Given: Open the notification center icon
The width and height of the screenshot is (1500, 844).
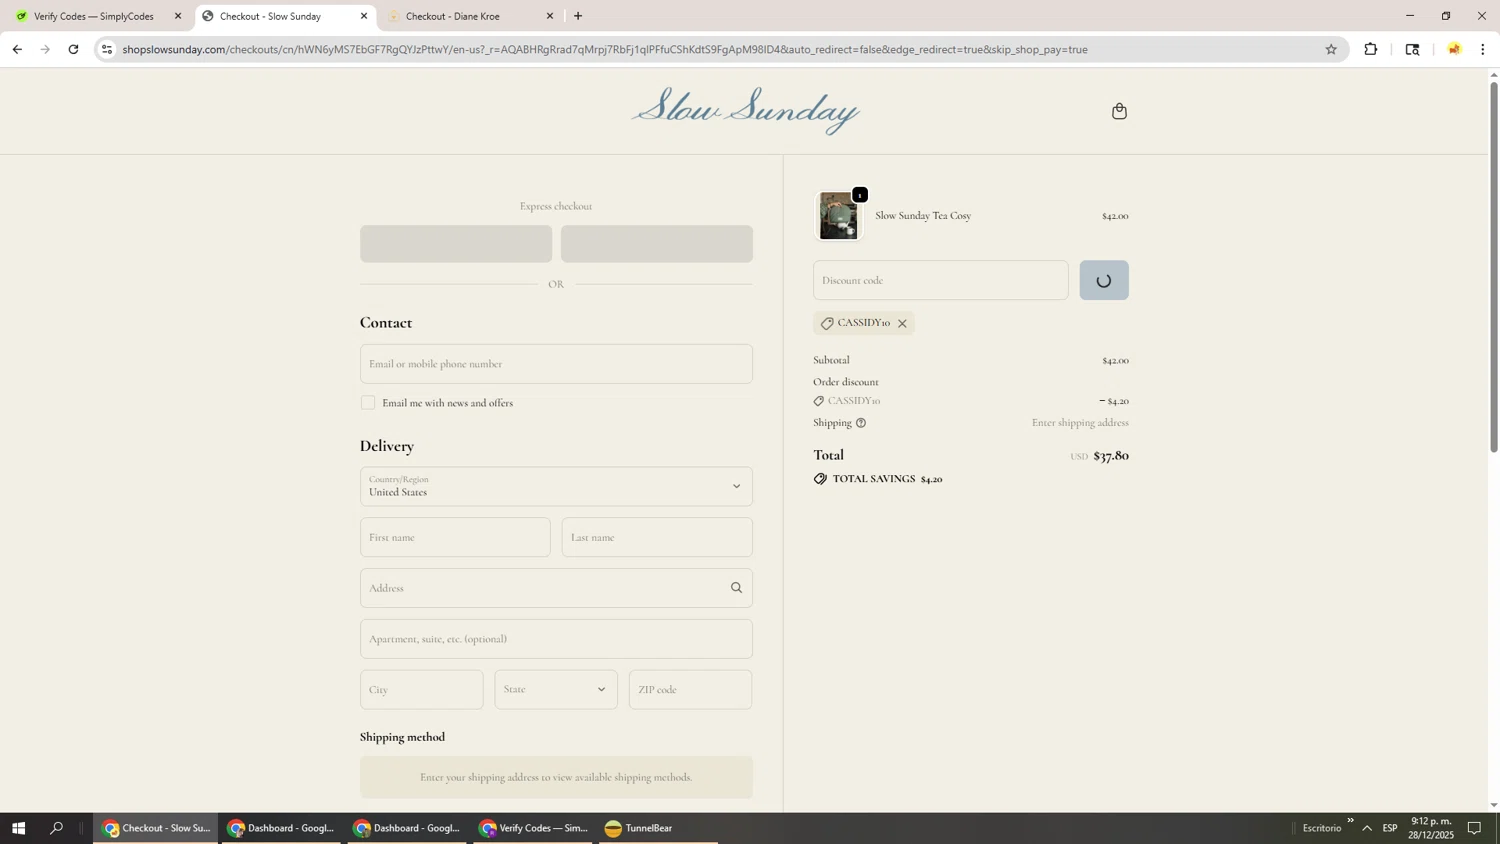Looking at the screenshot, I should (x=1474, y=828).
